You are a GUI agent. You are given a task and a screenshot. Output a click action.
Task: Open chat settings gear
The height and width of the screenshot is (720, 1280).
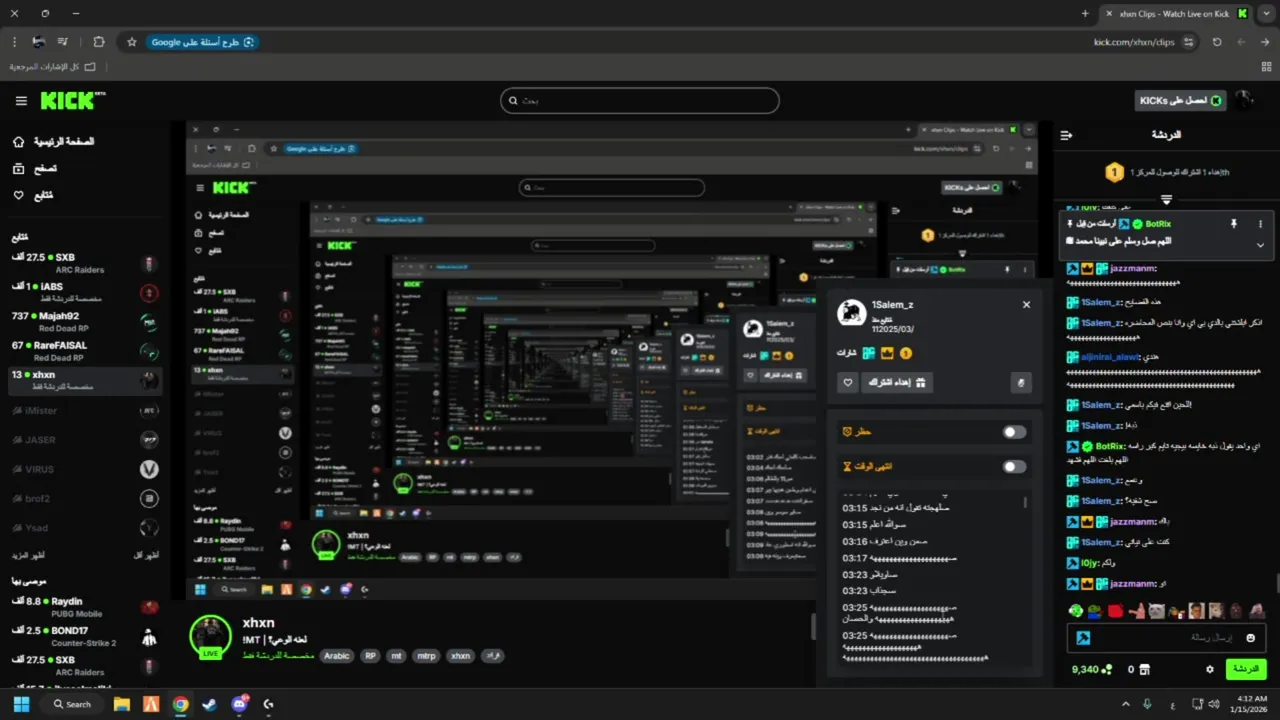pos(1210,669)
